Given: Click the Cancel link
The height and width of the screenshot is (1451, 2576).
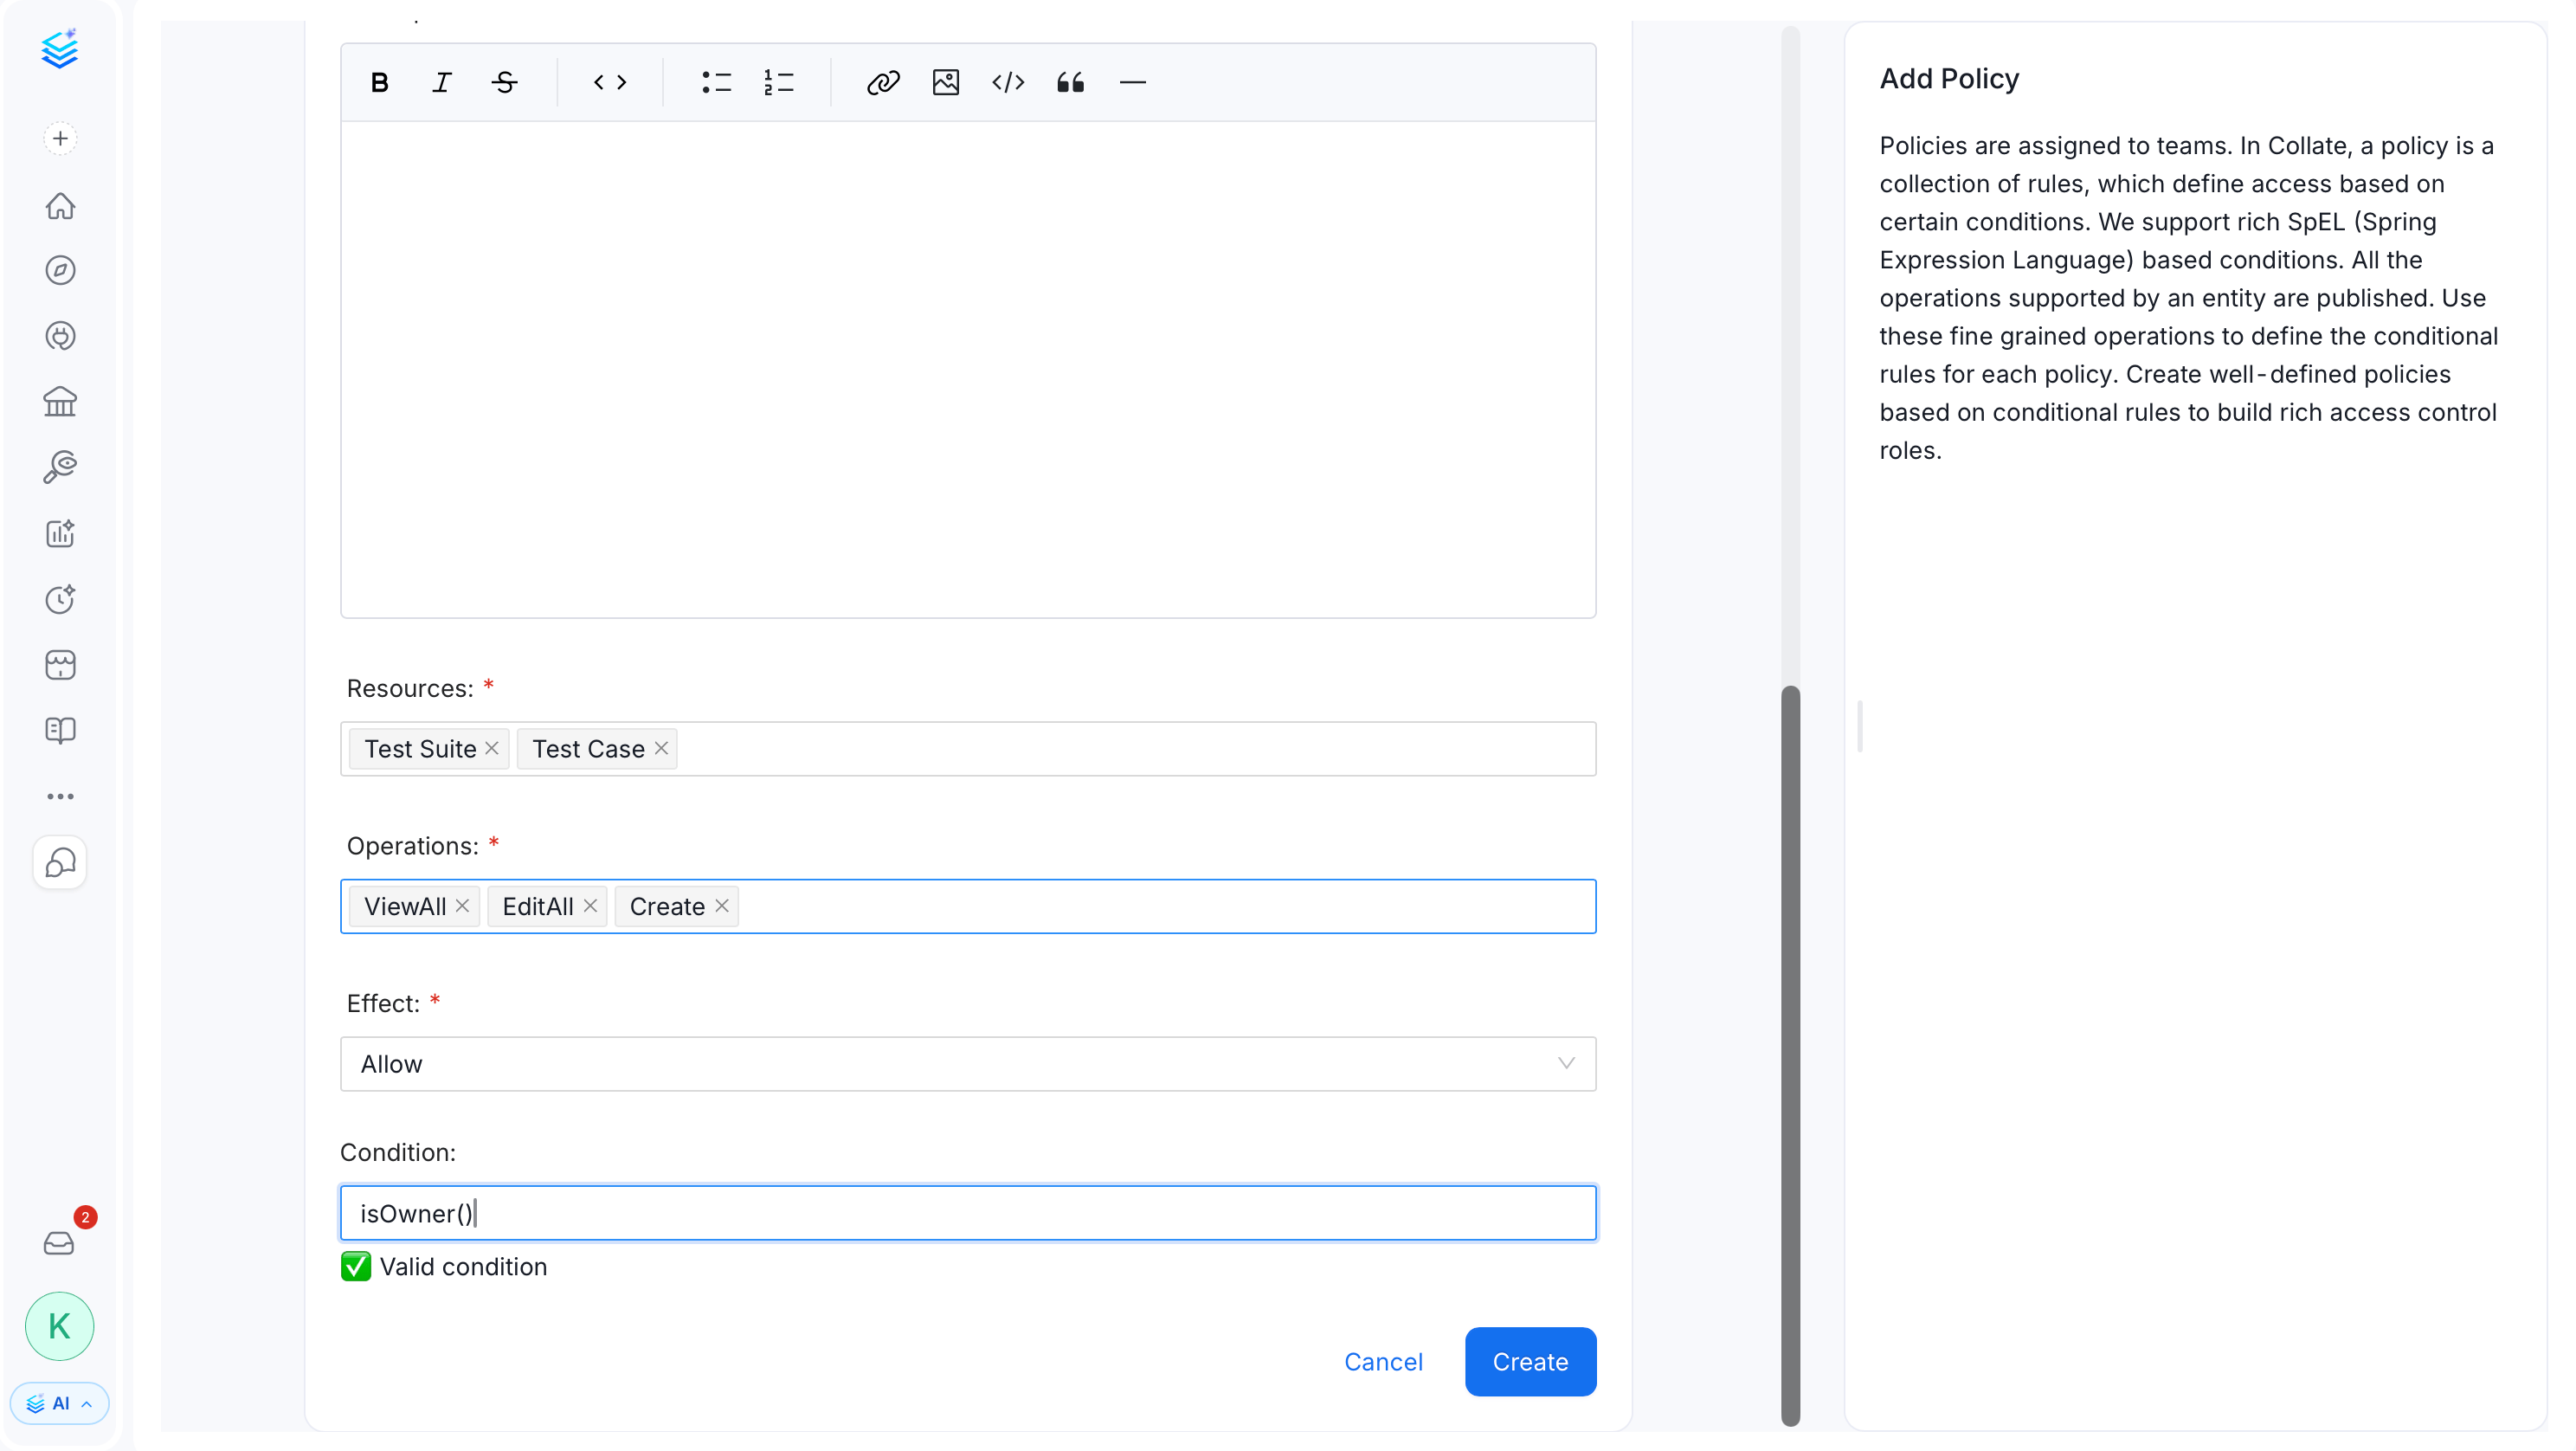Looking at the screenshot, I should click(x=1383, y=1363).
